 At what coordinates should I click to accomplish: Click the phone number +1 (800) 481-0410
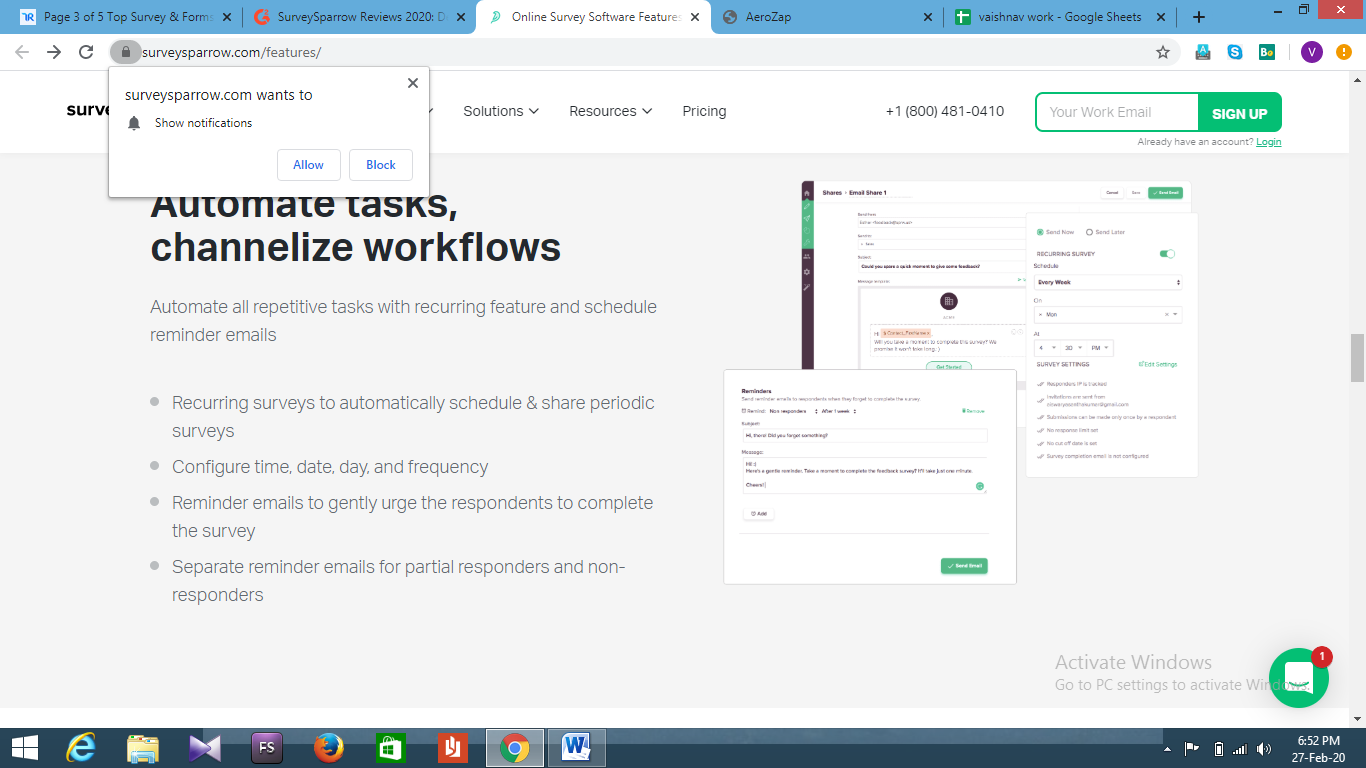coord(945,111)
